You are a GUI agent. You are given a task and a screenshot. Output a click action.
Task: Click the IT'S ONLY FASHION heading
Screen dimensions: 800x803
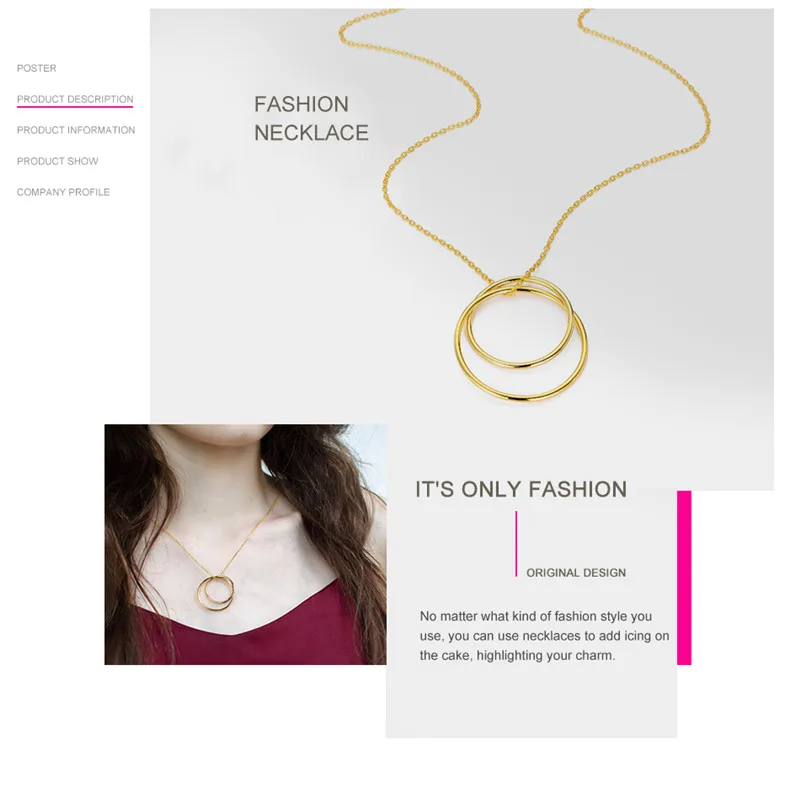[521, 489]
